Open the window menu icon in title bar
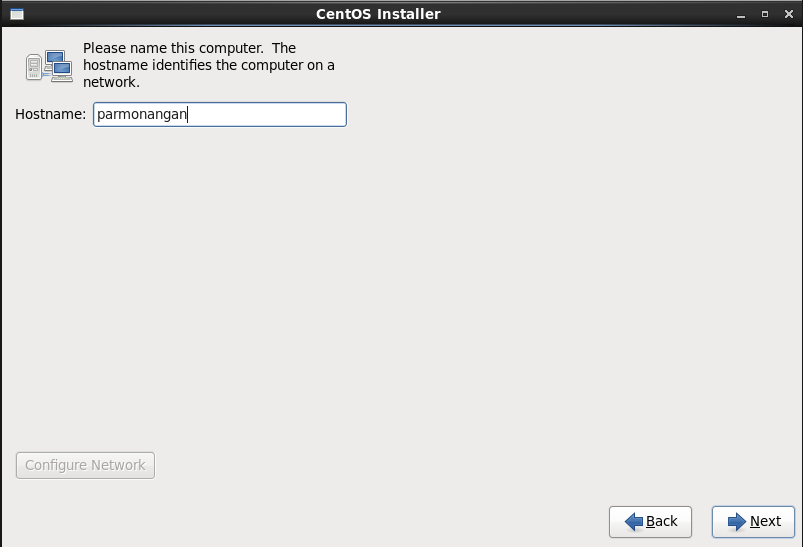Image resolution: width=803 pixels, height=547 pixels. point(16,14)
